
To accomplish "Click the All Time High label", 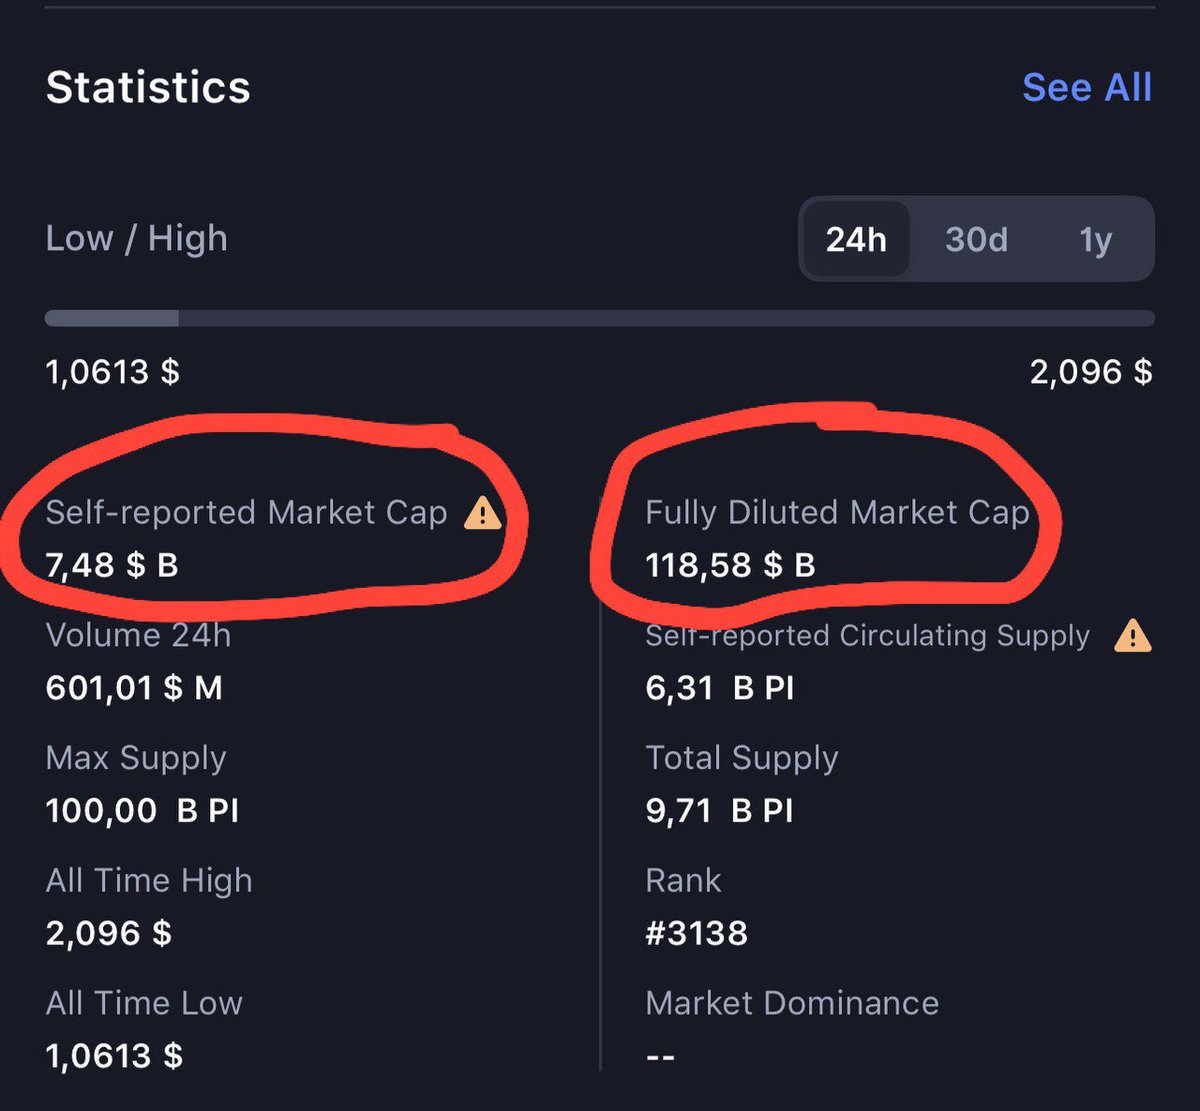I will [149, 881].
